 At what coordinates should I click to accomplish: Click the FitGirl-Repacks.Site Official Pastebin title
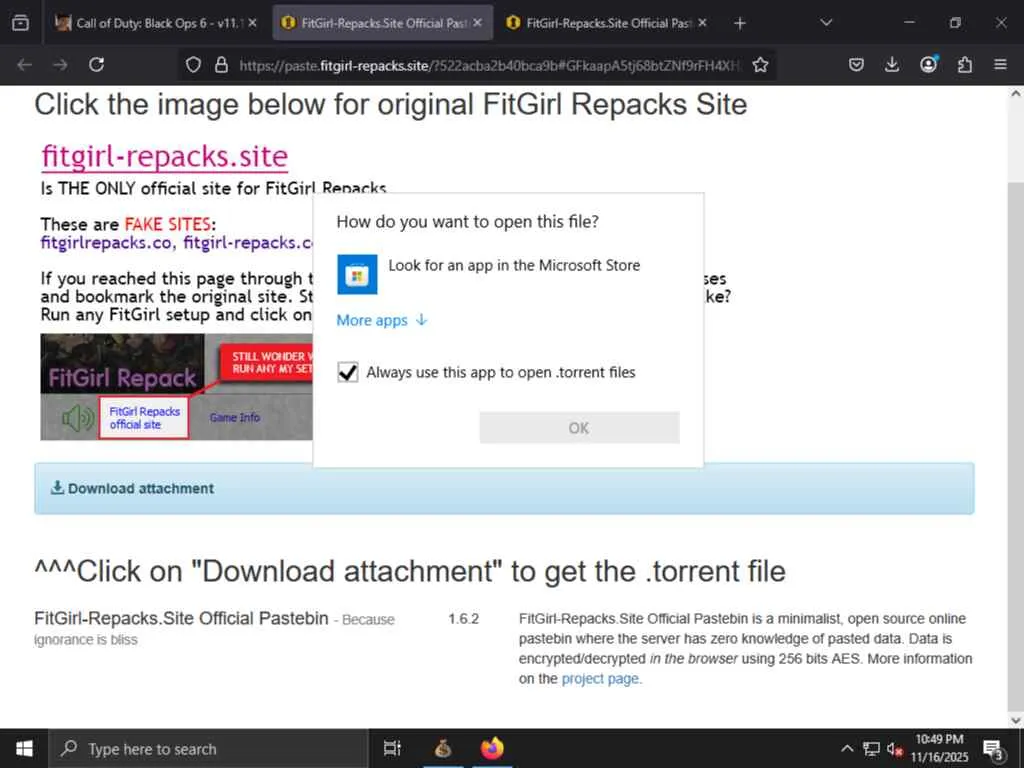point(182,618)
